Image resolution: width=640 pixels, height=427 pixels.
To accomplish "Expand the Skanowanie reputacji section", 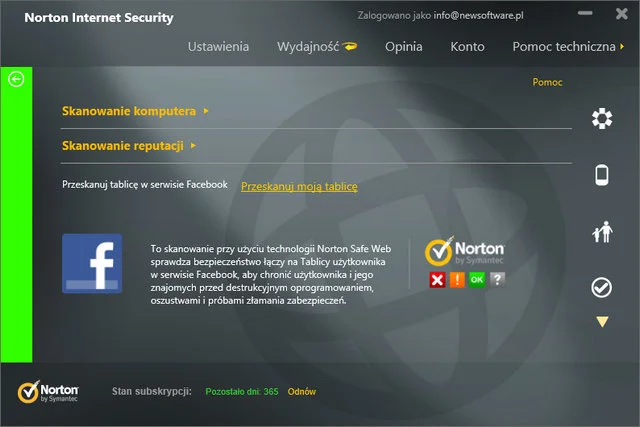I will [x=129, y=146].
